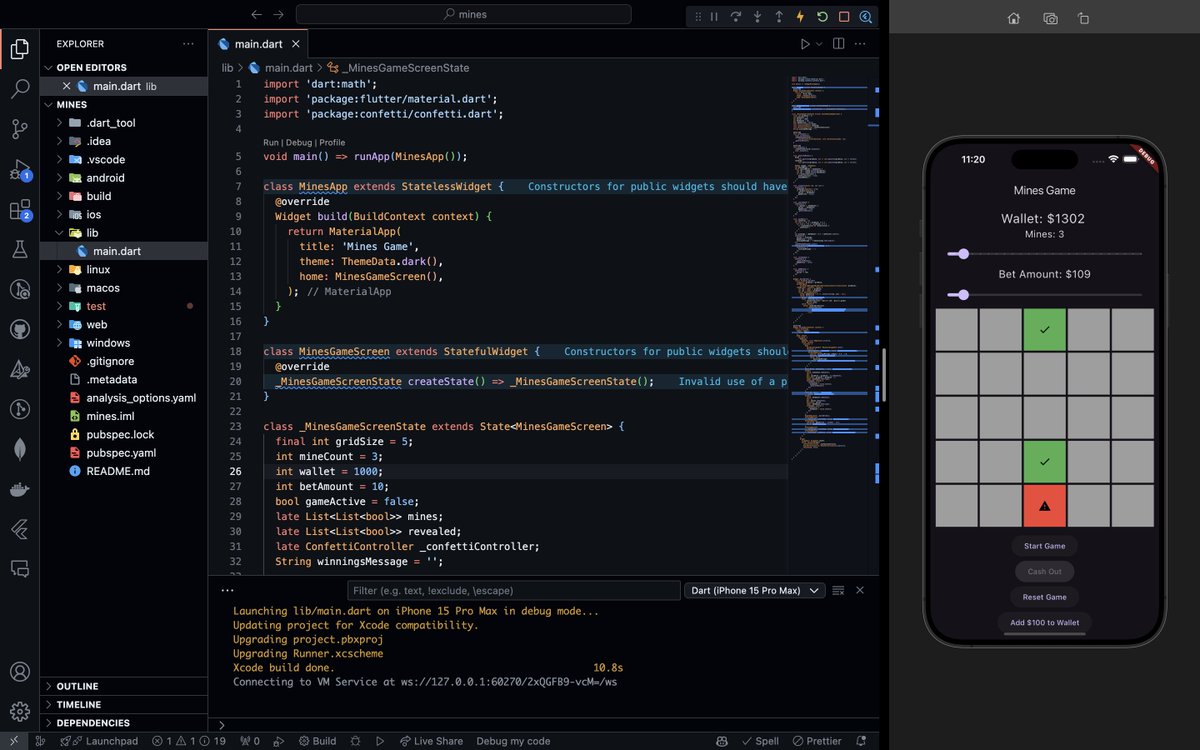Open Explorer views and more actions
The height and width of the screenshot is (750, 1200).
coord(188,44)
